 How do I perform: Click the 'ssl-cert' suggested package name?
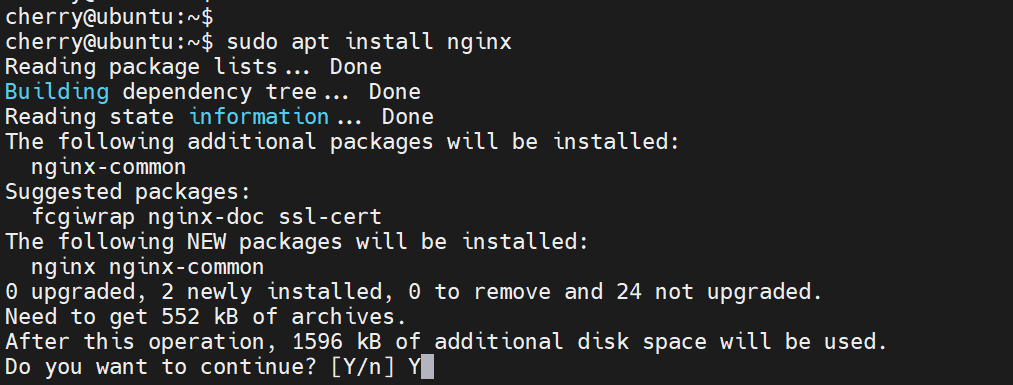[329, 217]
